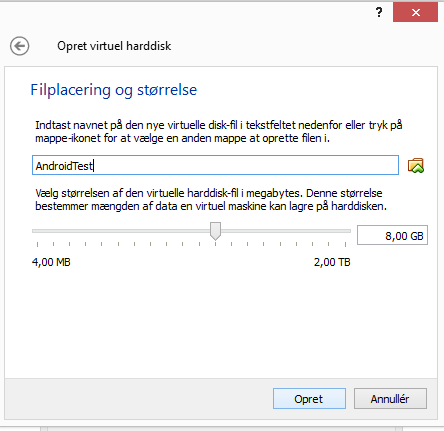Grab the disk size slider handle
This screenshot has width=444, height=431.
(215, 231)
